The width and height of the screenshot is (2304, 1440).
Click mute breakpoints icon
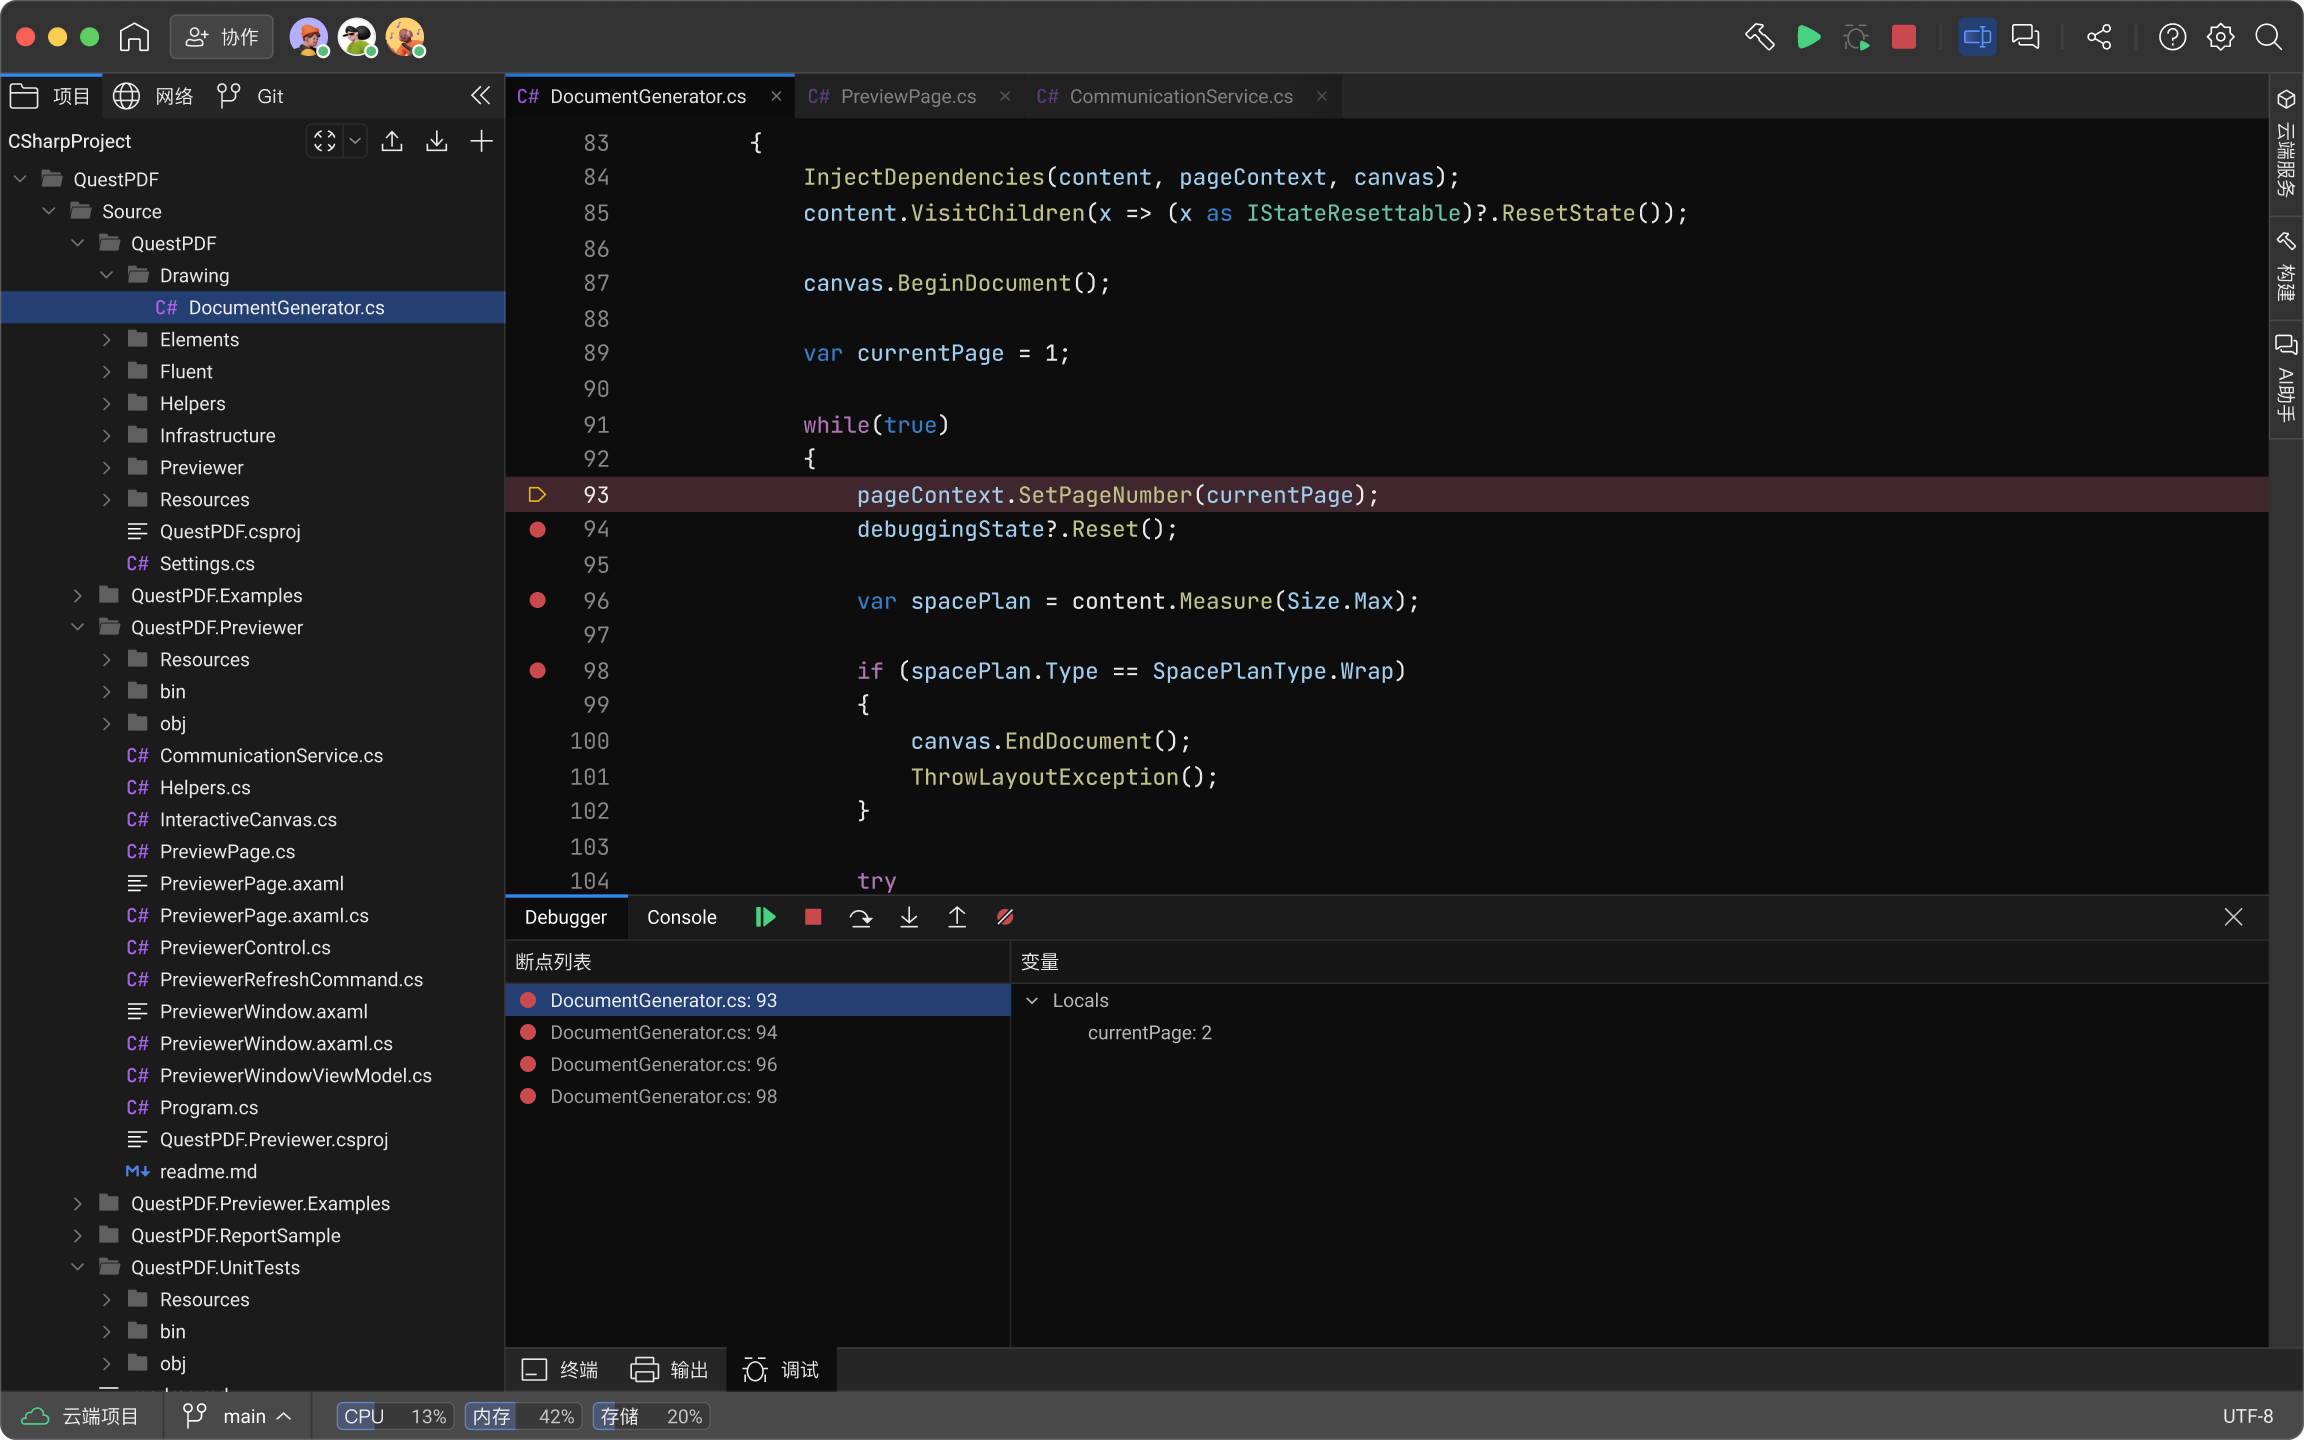[1005, 917]
